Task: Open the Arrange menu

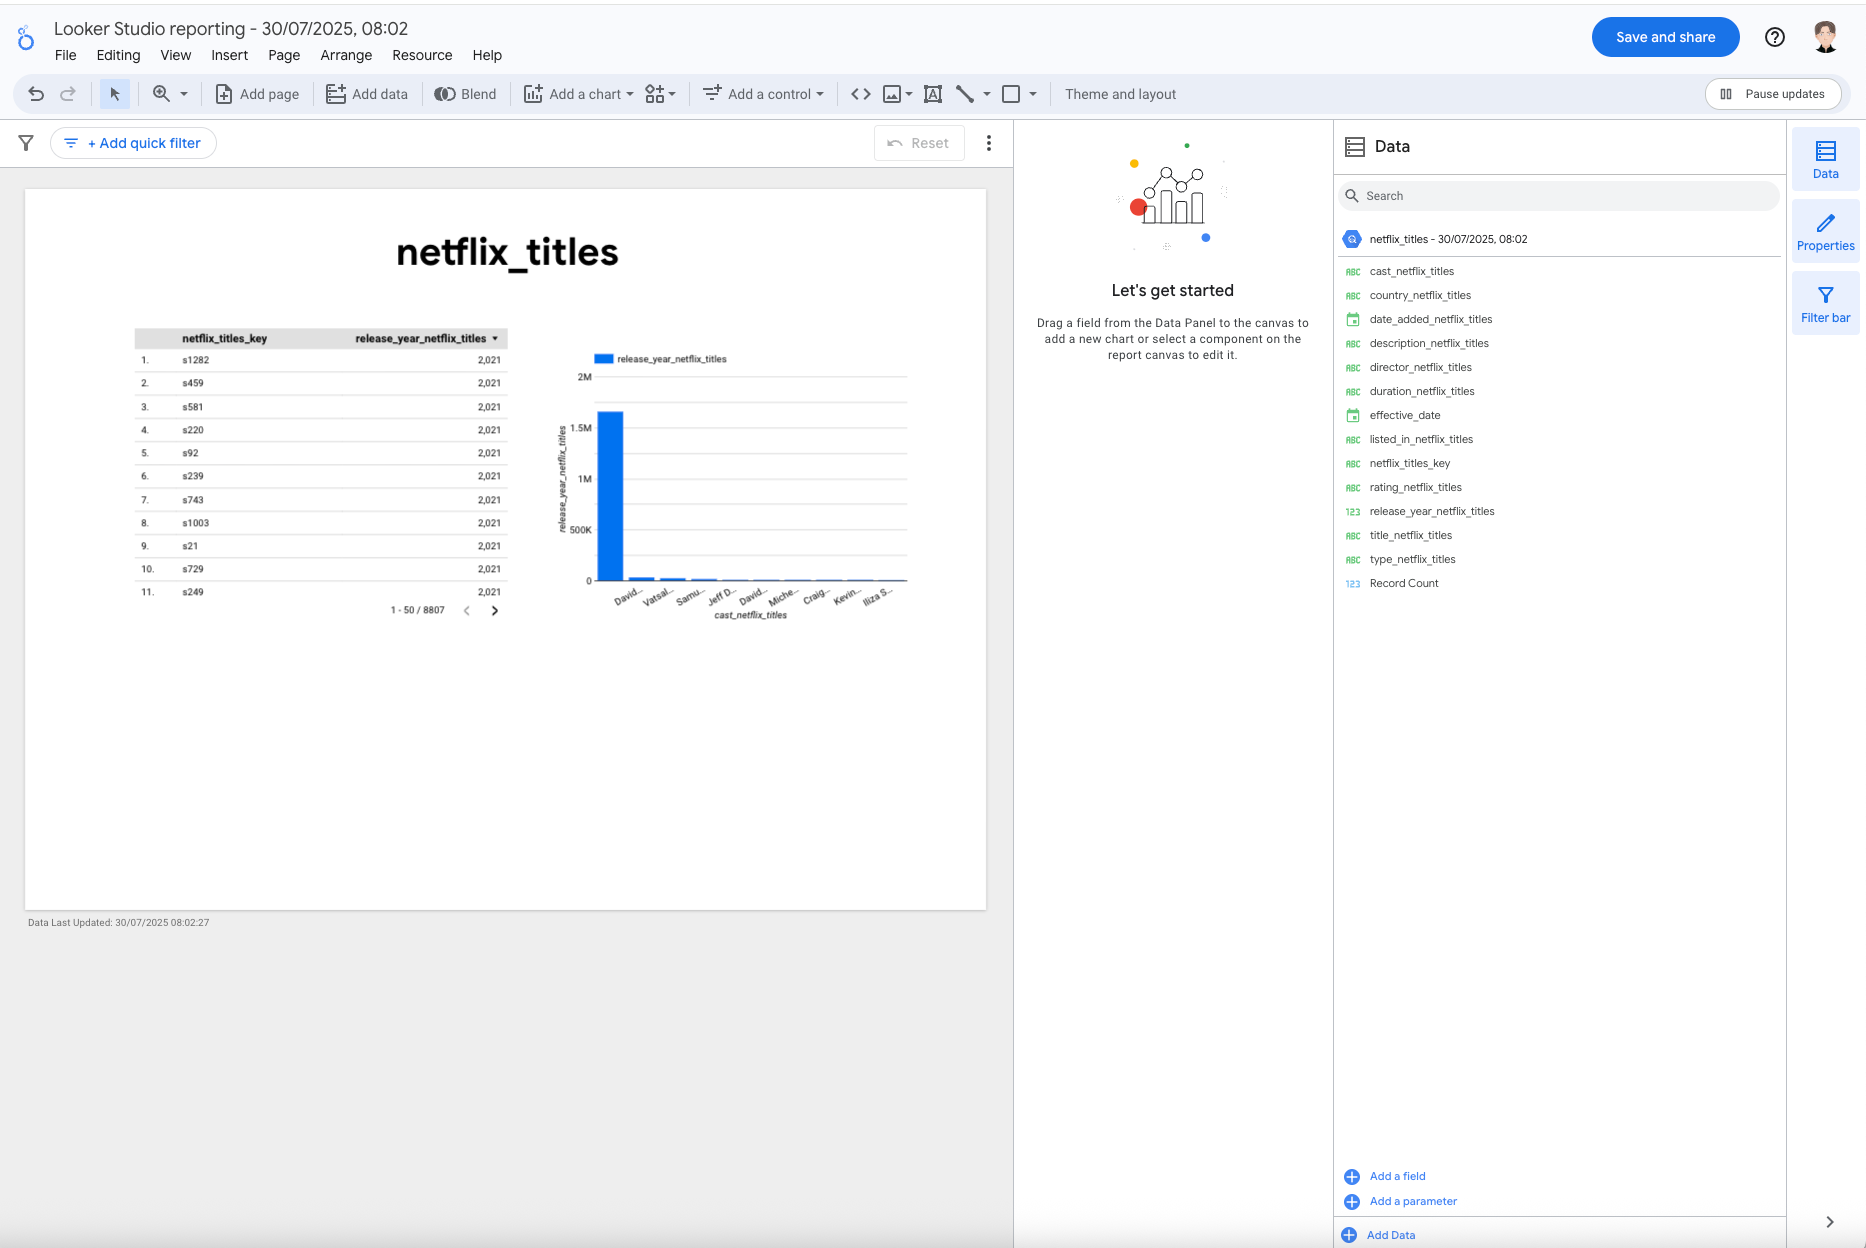Action: (346, 55)
